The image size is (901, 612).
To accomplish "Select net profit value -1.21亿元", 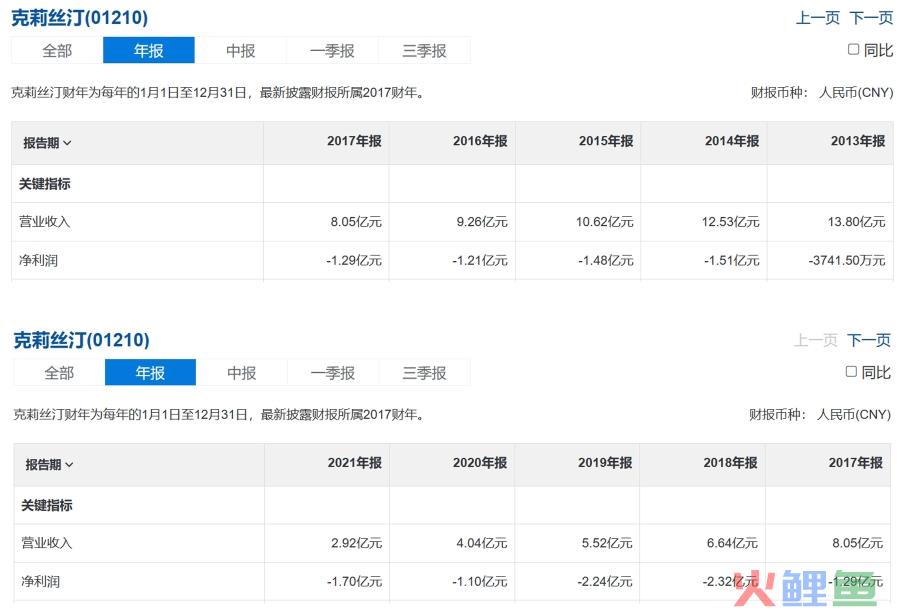I will click(x=480, y=260).
